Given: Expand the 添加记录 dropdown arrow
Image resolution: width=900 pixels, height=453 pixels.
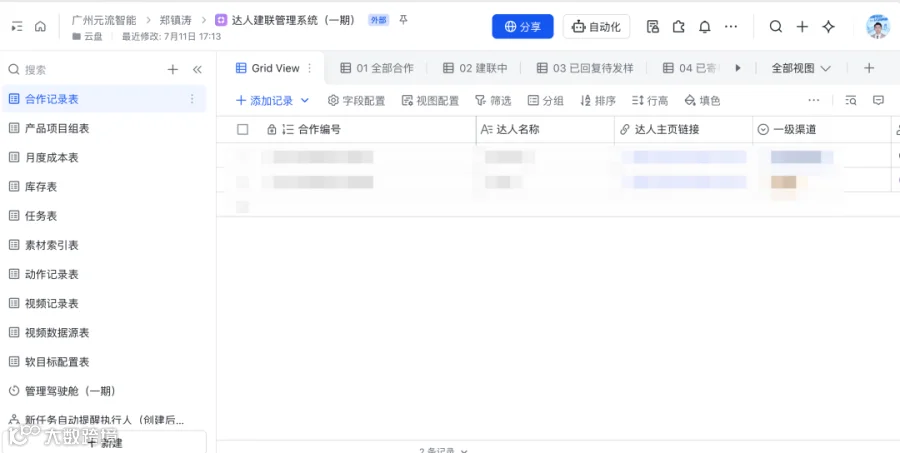Looking at the screenshot, I should (x=305, y=100).
